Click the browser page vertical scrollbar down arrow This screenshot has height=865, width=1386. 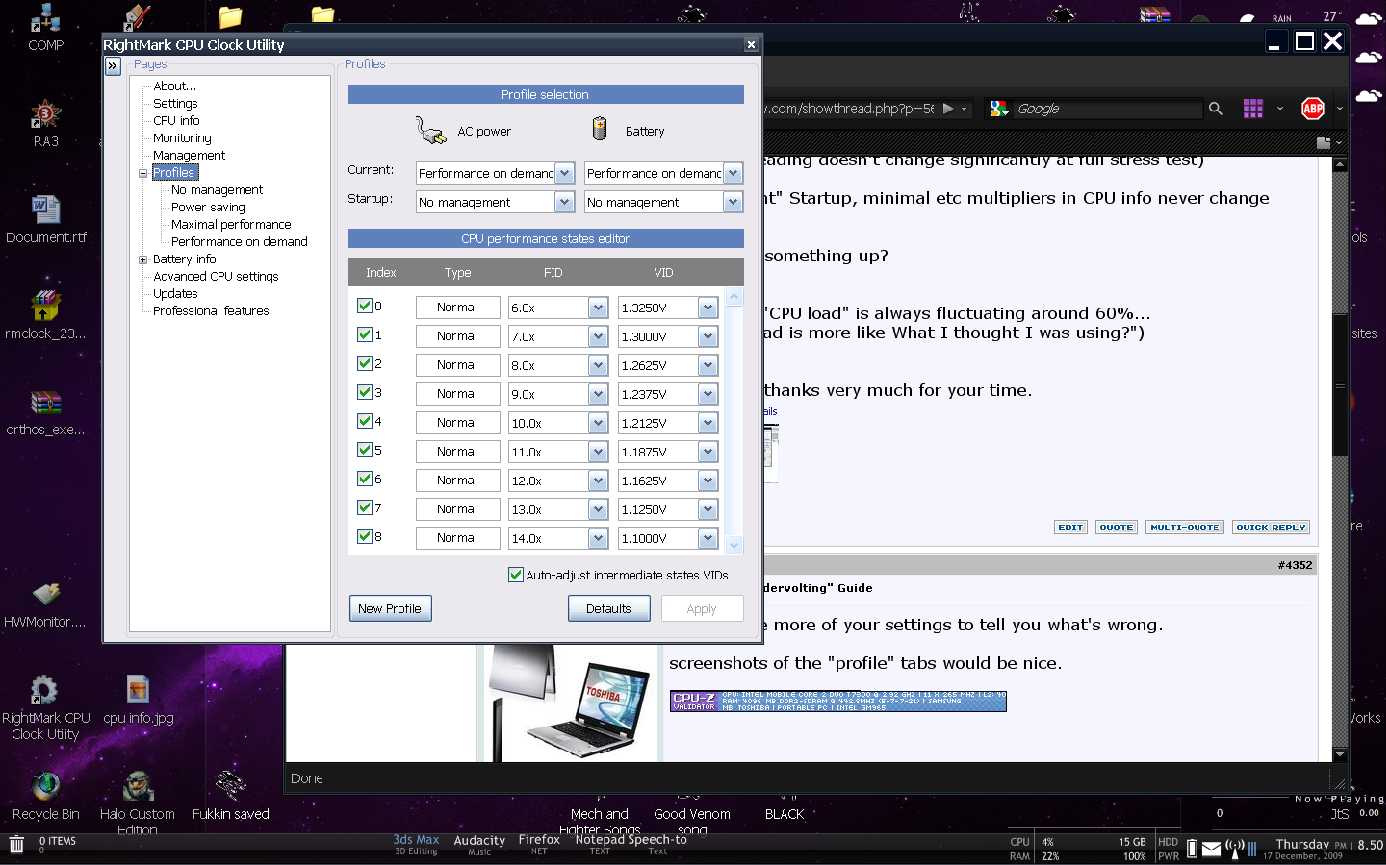tap(1340, 754)
